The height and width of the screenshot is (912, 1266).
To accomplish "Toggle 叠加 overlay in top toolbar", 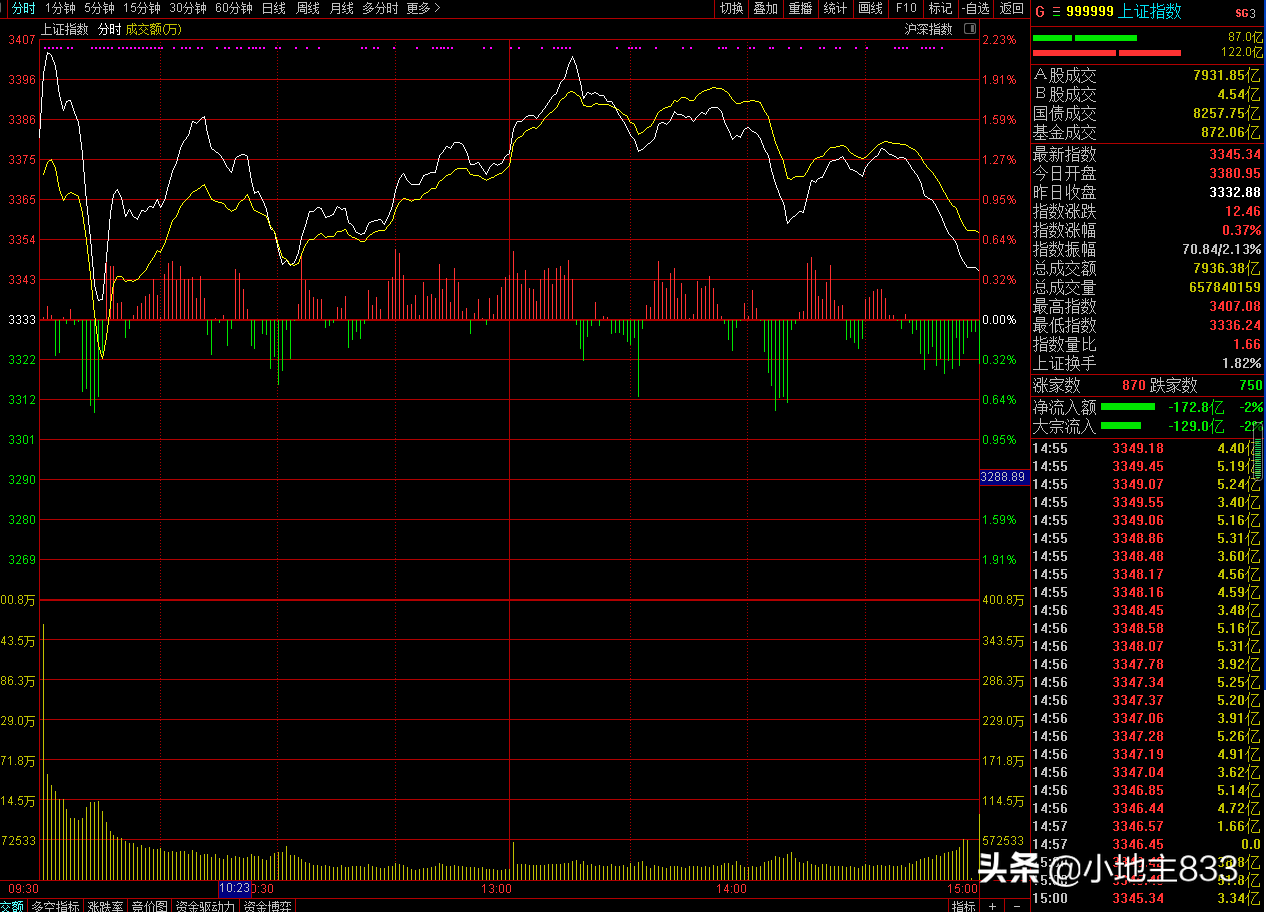I will [765, 8].
